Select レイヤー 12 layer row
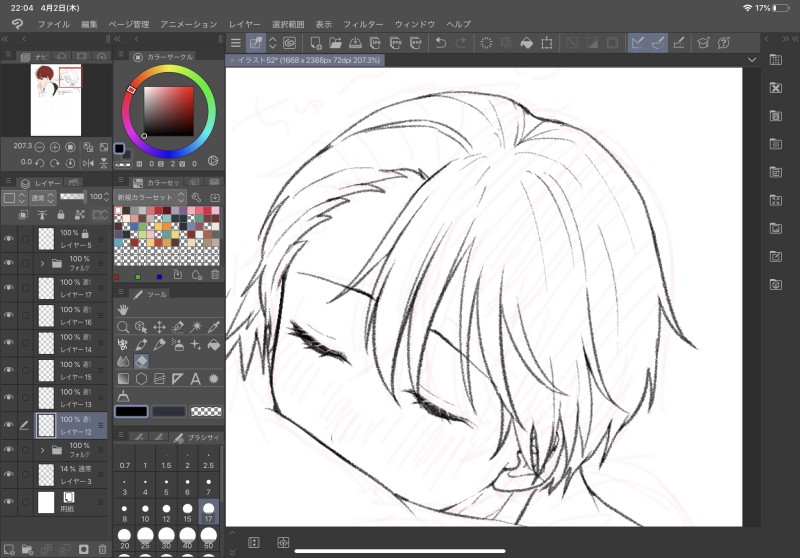The image size is (800, 558). tap(71, 425)
